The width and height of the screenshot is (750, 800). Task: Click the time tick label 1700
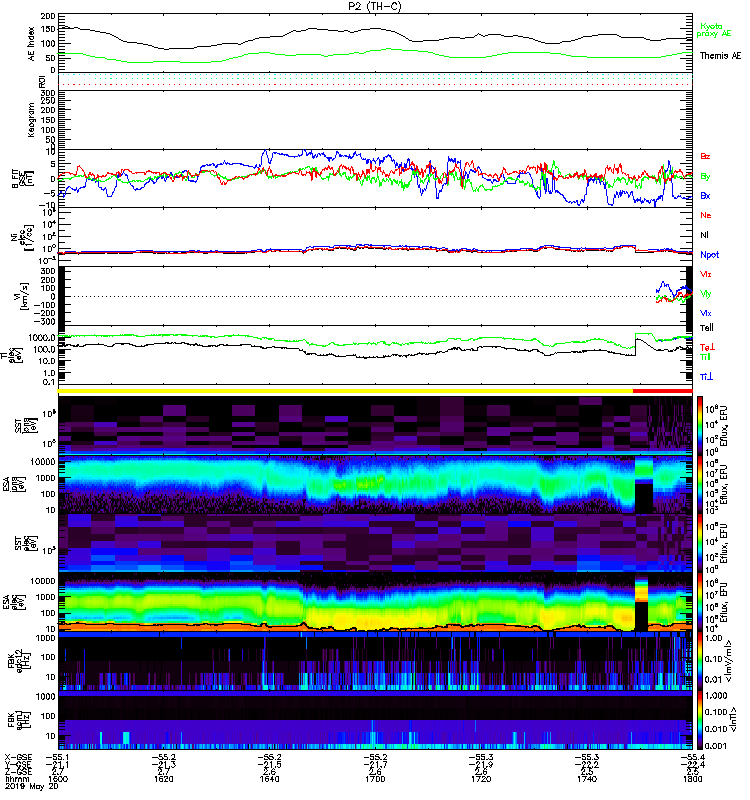375,779
